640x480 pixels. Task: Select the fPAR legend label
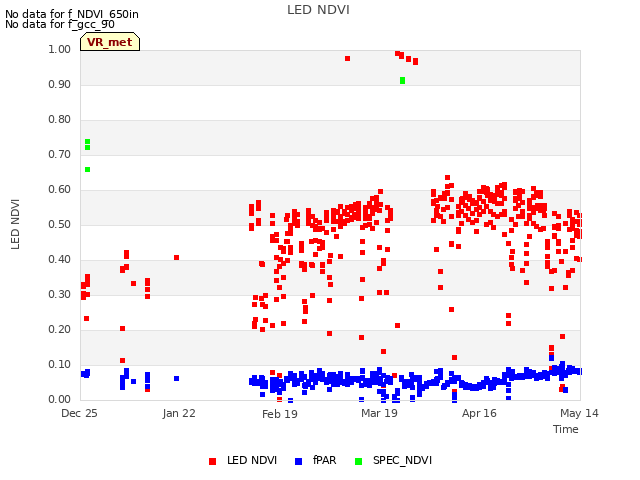click(x=324, y=460)
